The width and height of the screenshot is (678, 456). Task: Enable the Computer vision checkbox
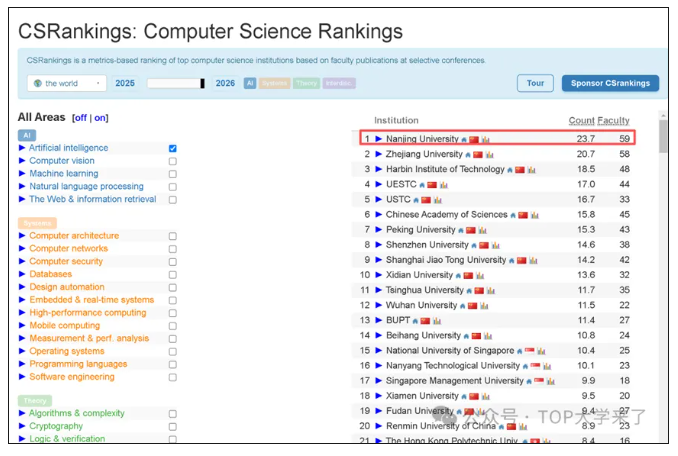pos(173,161)
